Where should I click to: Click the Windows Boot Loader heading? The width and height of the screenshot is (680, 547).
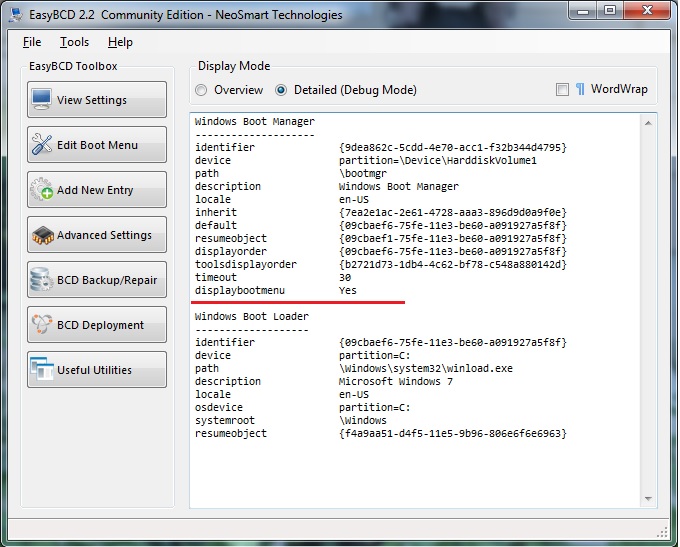252,316
